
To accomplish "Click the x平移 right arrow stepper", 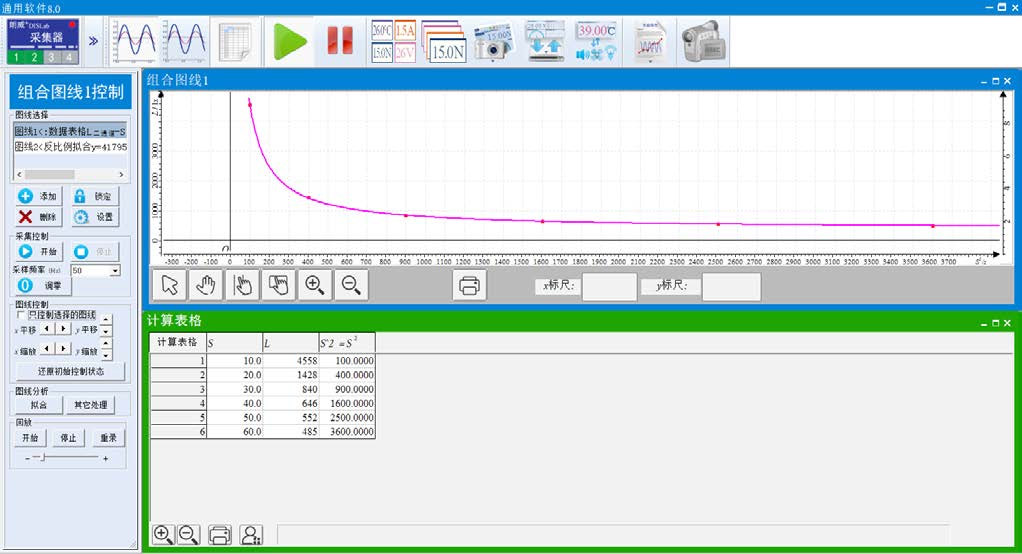I will coord(63,329).
